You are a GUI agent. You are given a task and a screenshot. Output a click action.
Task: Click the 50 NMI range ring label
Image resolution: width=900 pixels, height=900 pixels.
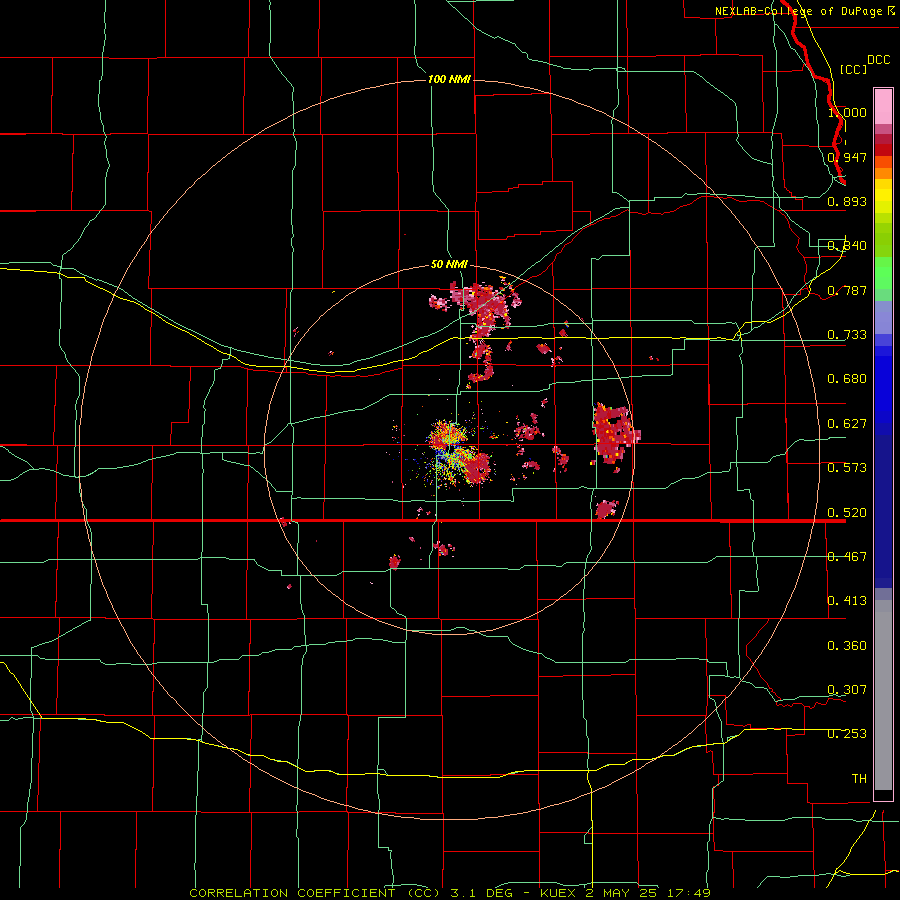[x=449, y=264]
